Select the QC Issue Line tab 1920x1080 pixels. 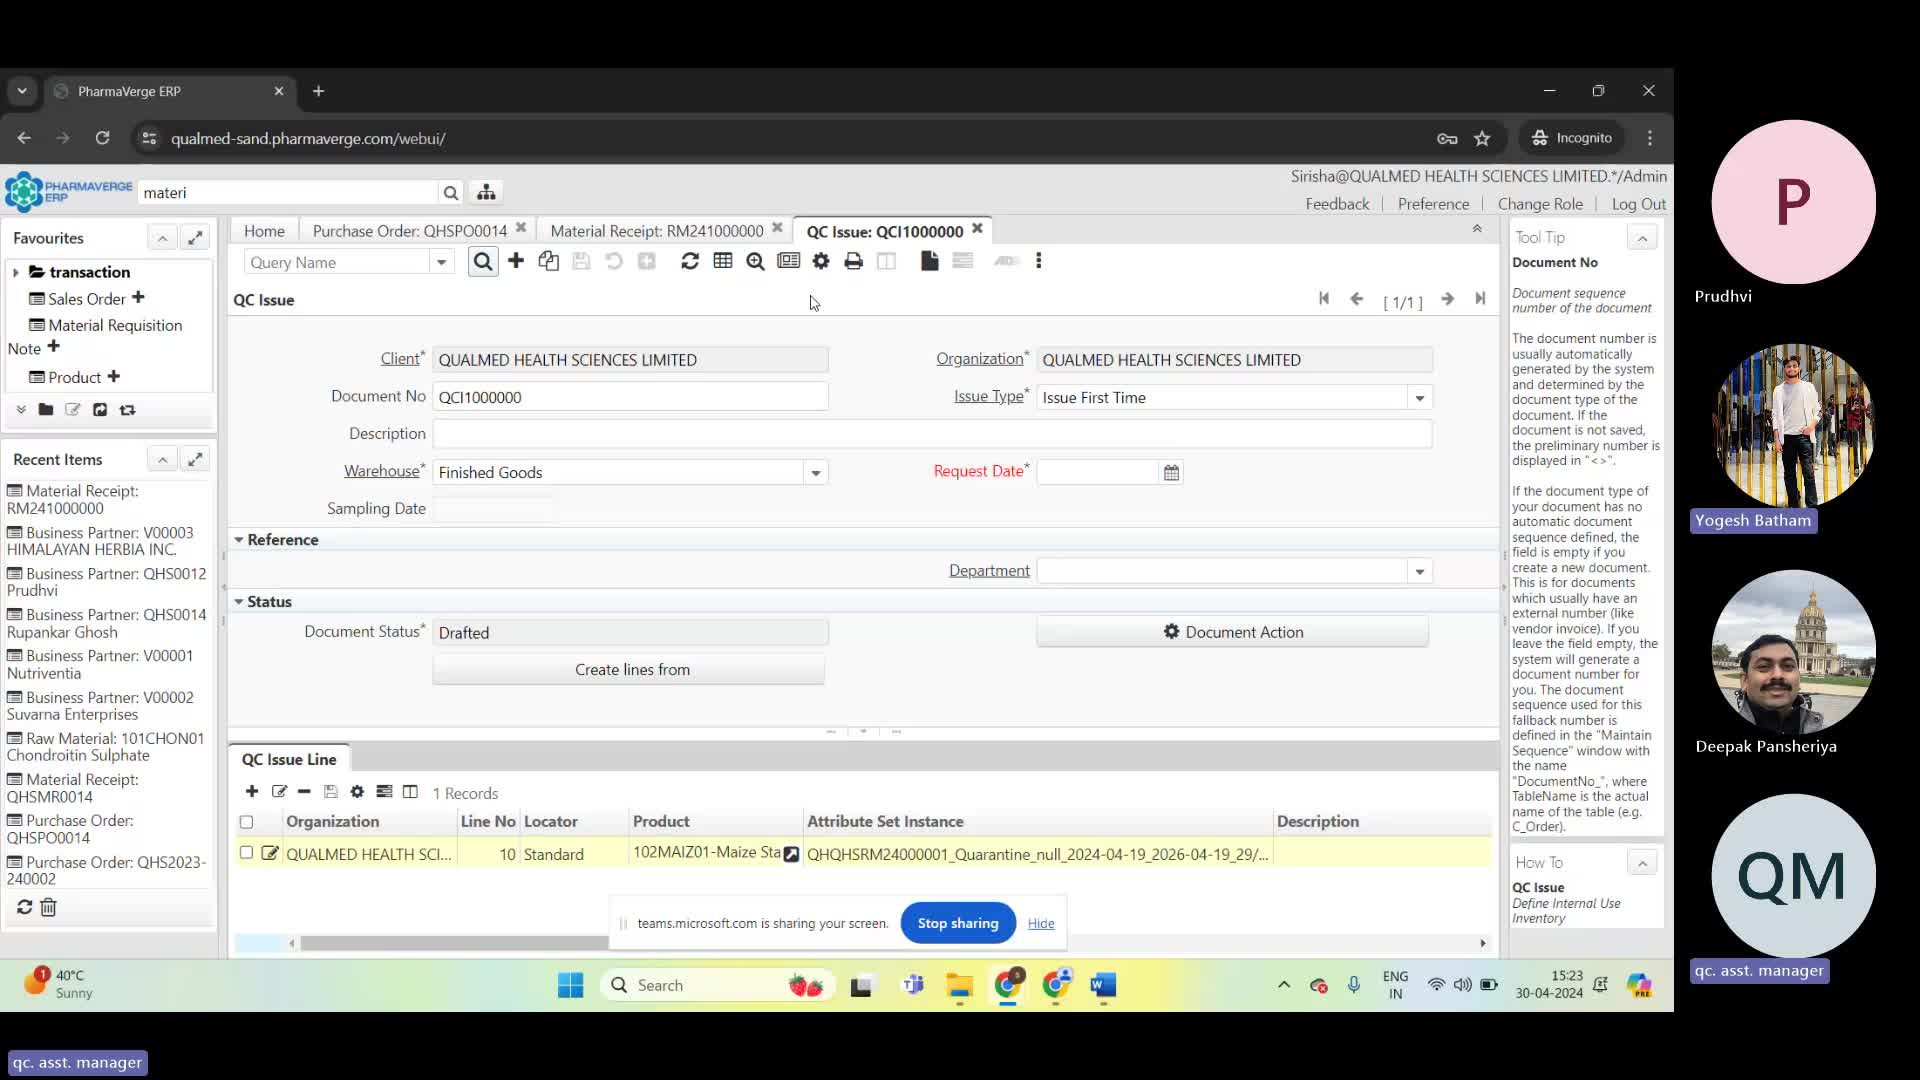[x=289, y=759]
